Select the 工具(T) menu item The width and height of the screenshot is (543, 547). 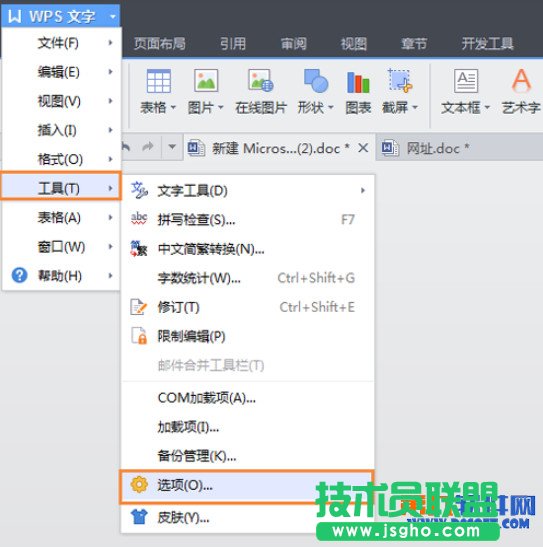point(61,186)
